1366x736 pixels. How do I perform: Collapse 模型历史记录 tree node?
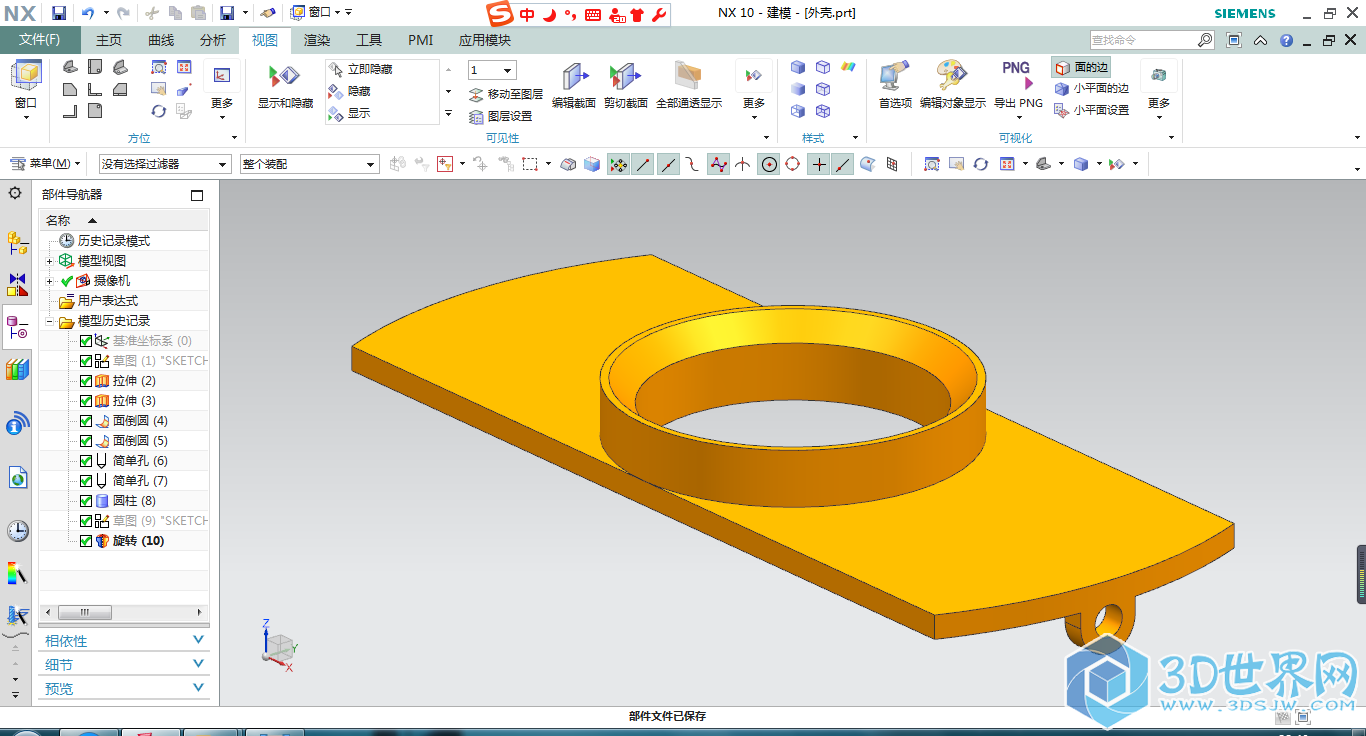(x=49, y=321)
